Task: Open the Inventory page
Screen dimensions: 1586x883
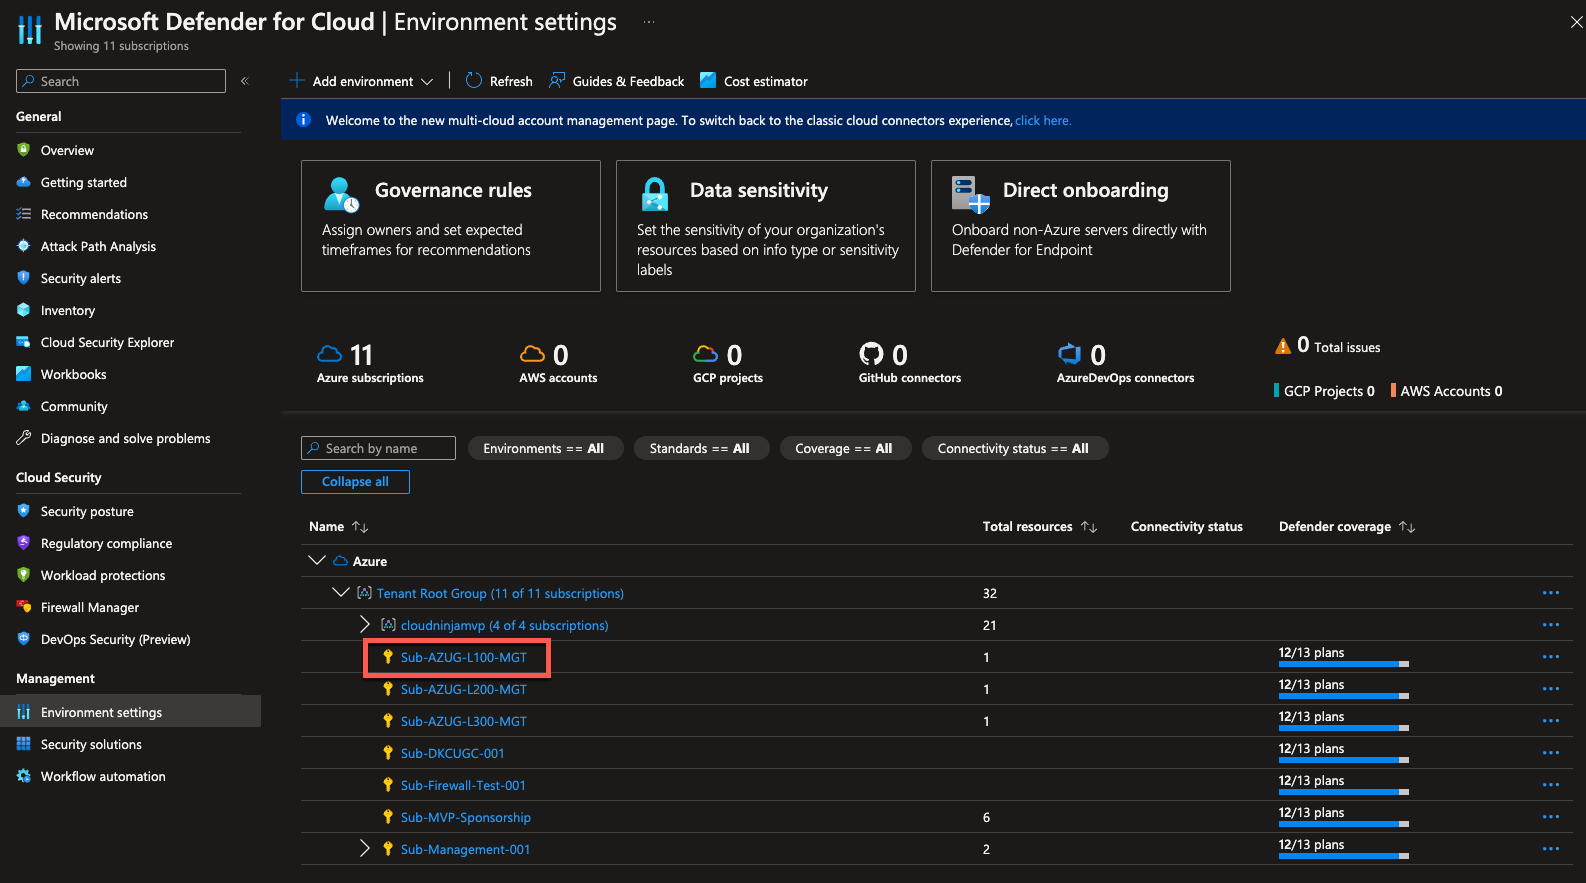Action: 67,310
